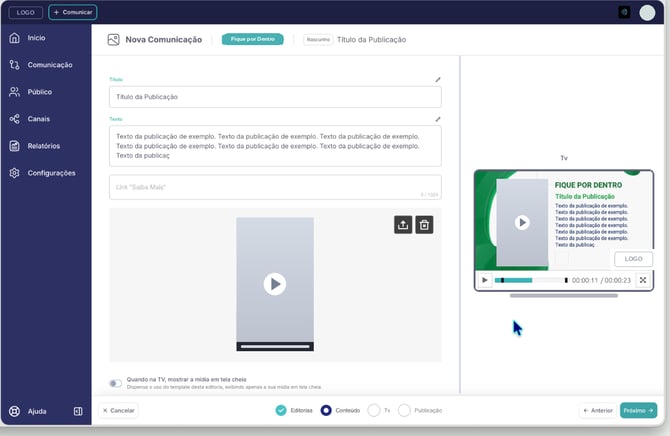This screenshot has height=436, width=670.
Task: Click the video progress bar in editor
Action: click(275, 347)
